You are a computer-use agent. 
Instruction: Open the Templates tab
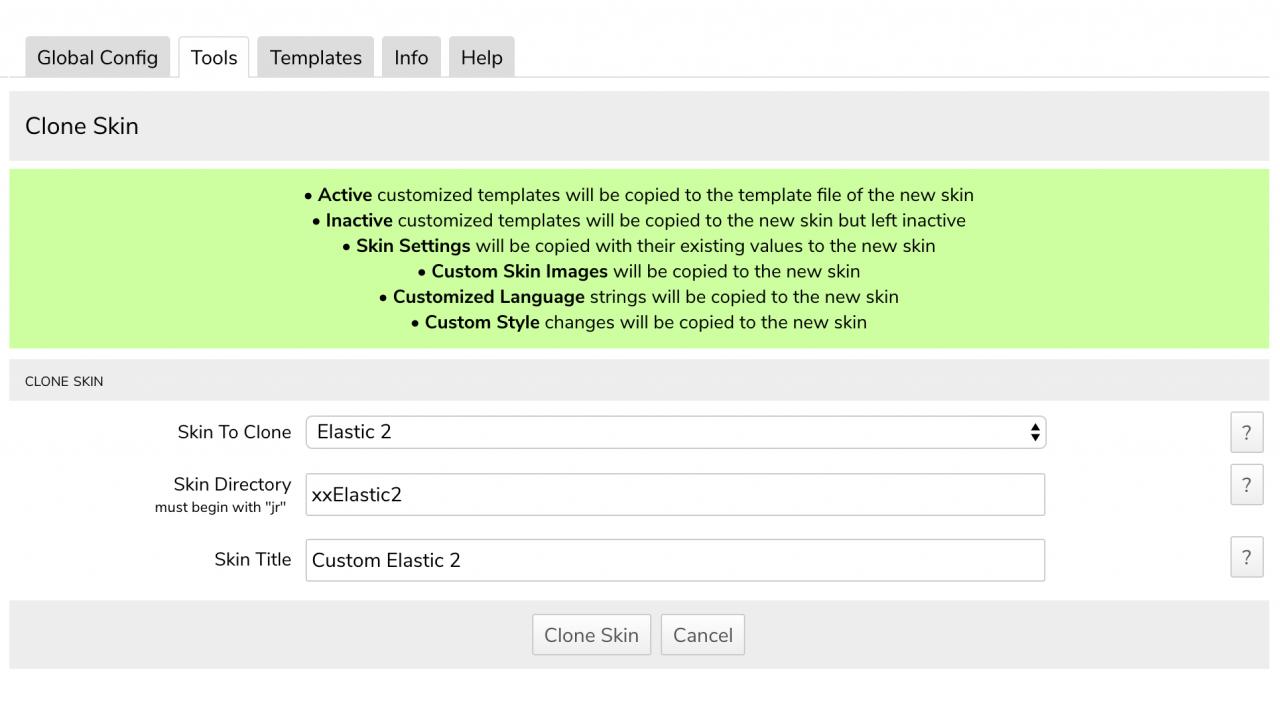(x=315, y=58)
